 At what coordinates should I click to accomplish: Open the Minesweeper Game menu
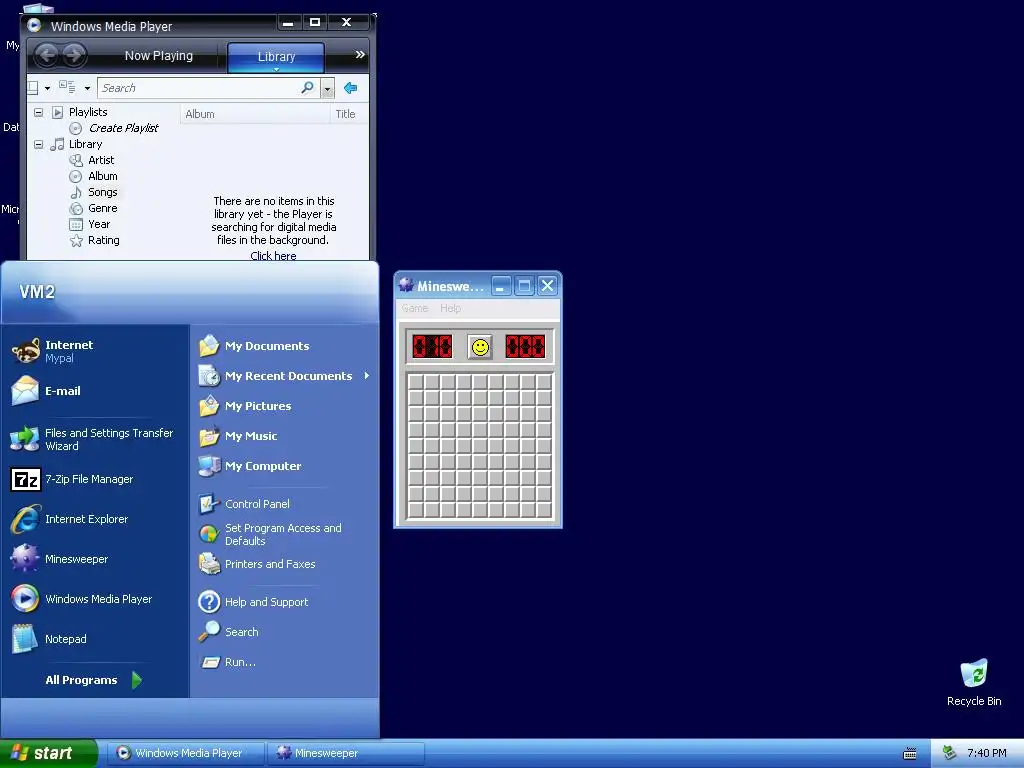pyautogui.click(x=415, y=308)
